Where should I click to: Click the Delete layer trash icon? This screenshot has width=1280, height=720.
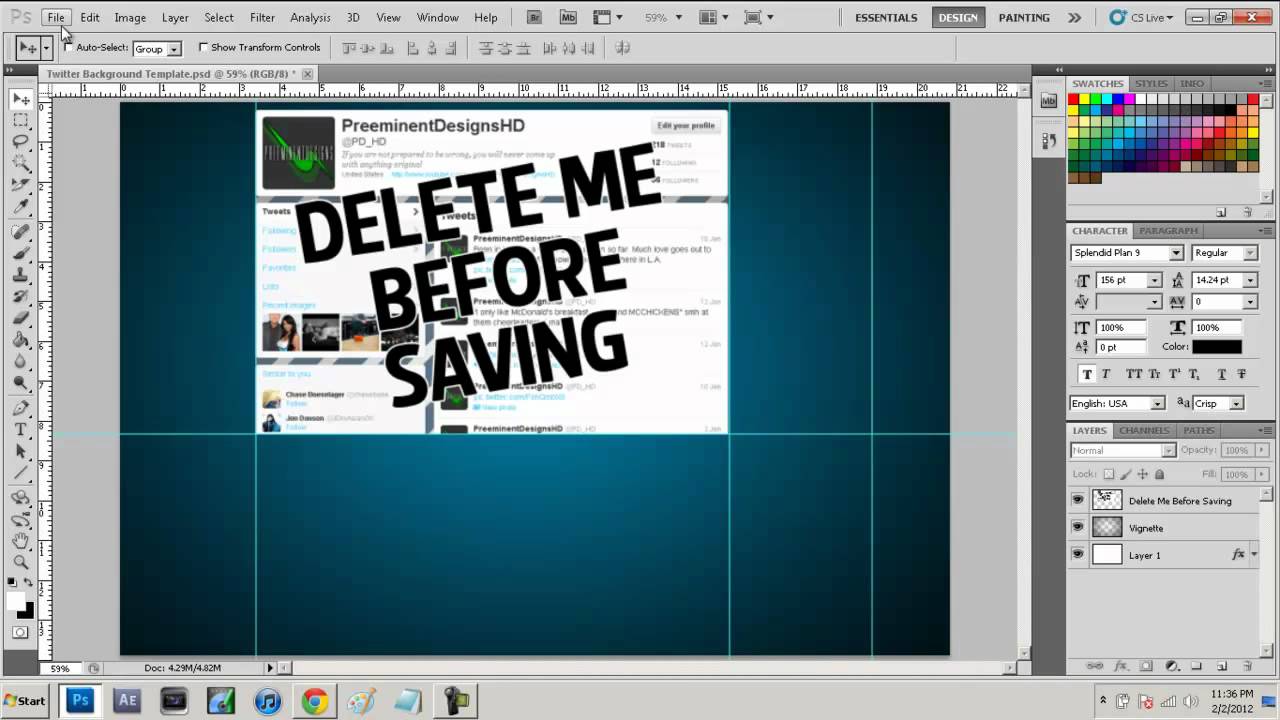coord(1247,666)
